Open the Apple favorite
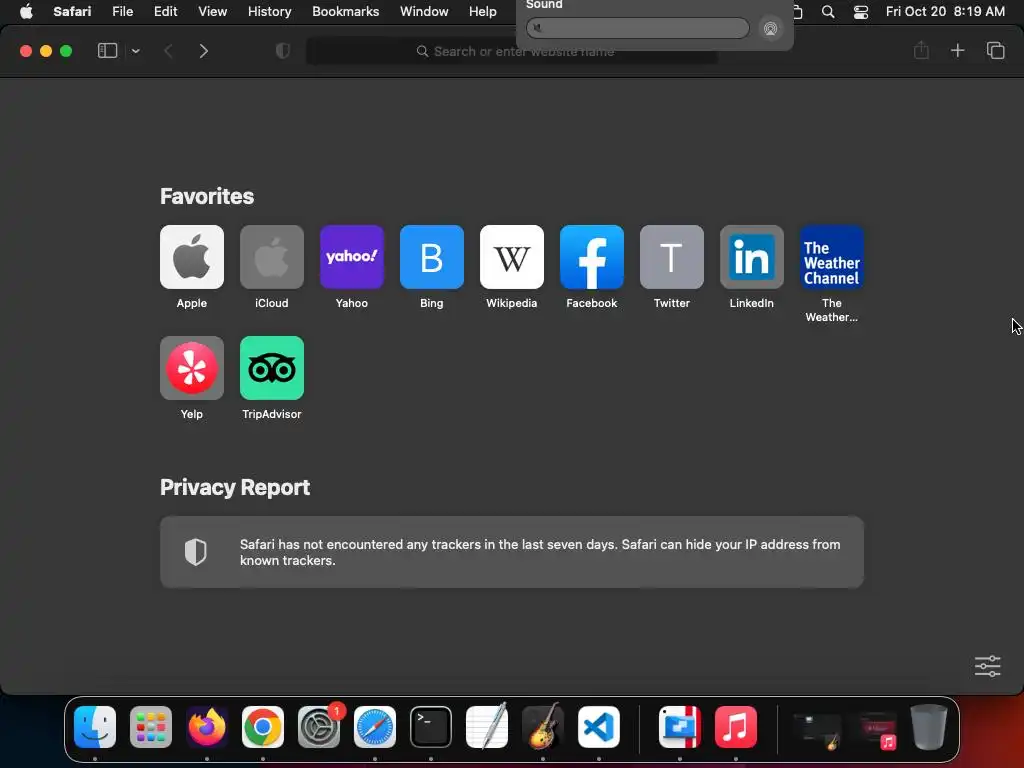 point(191,257)
